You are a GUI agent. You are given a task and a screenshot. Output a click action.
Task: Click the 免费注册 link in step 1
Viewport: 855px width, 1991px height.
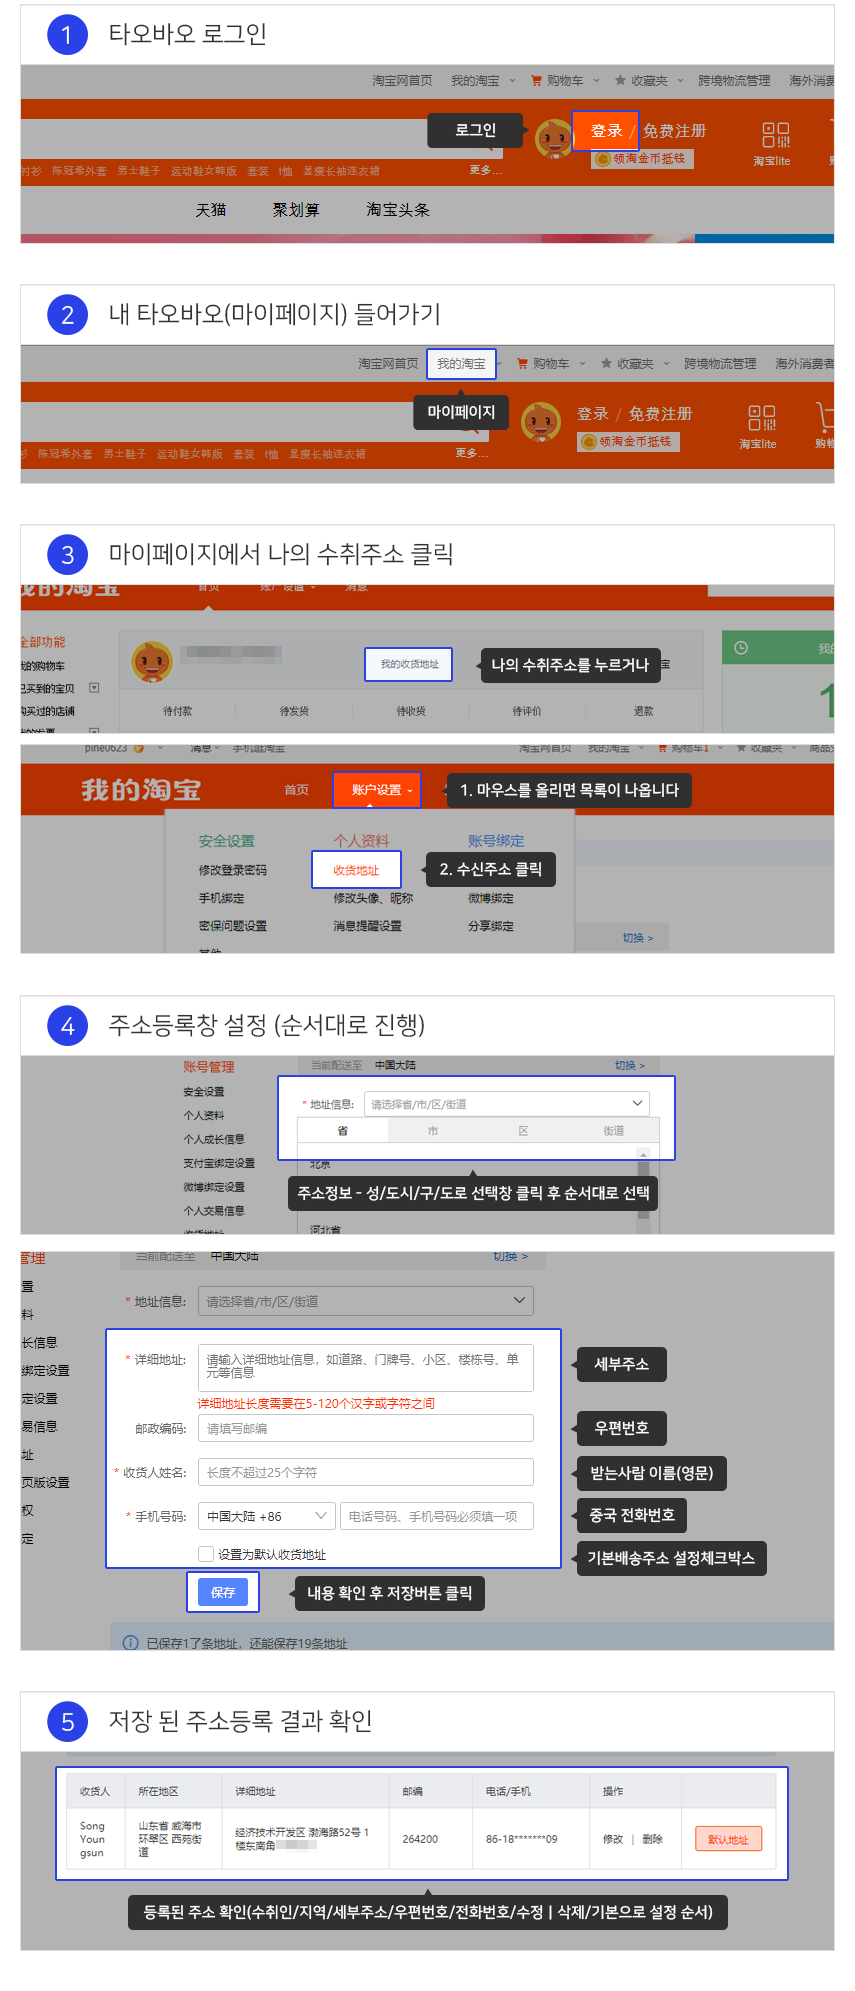[x=674, y=131]
